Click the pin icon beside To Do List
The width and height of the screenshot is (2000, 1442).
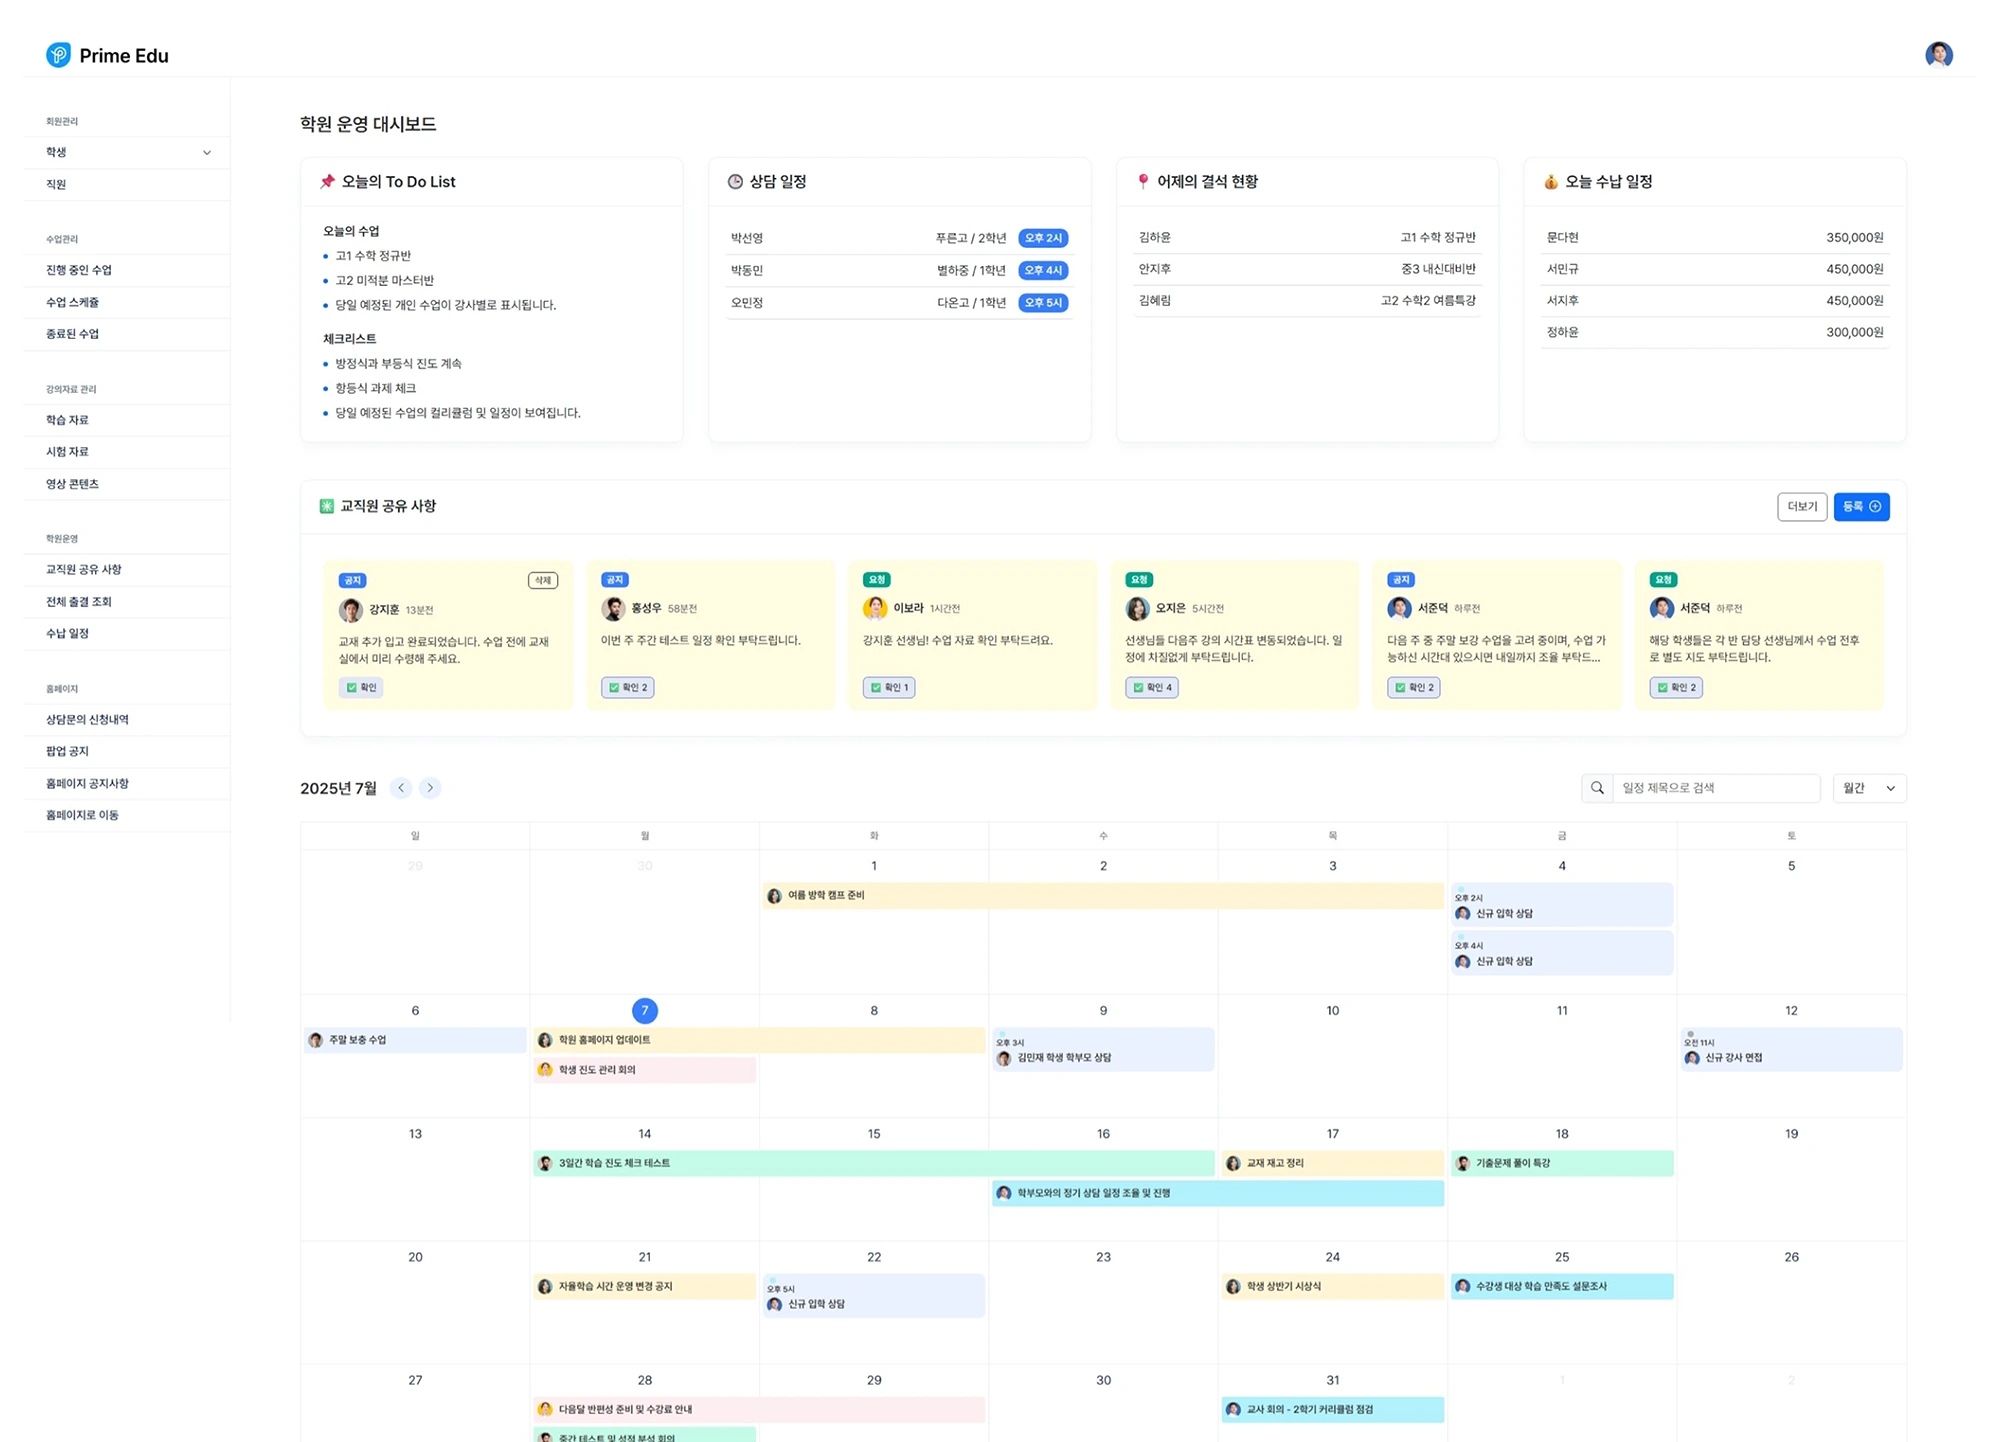coord(327,182)
